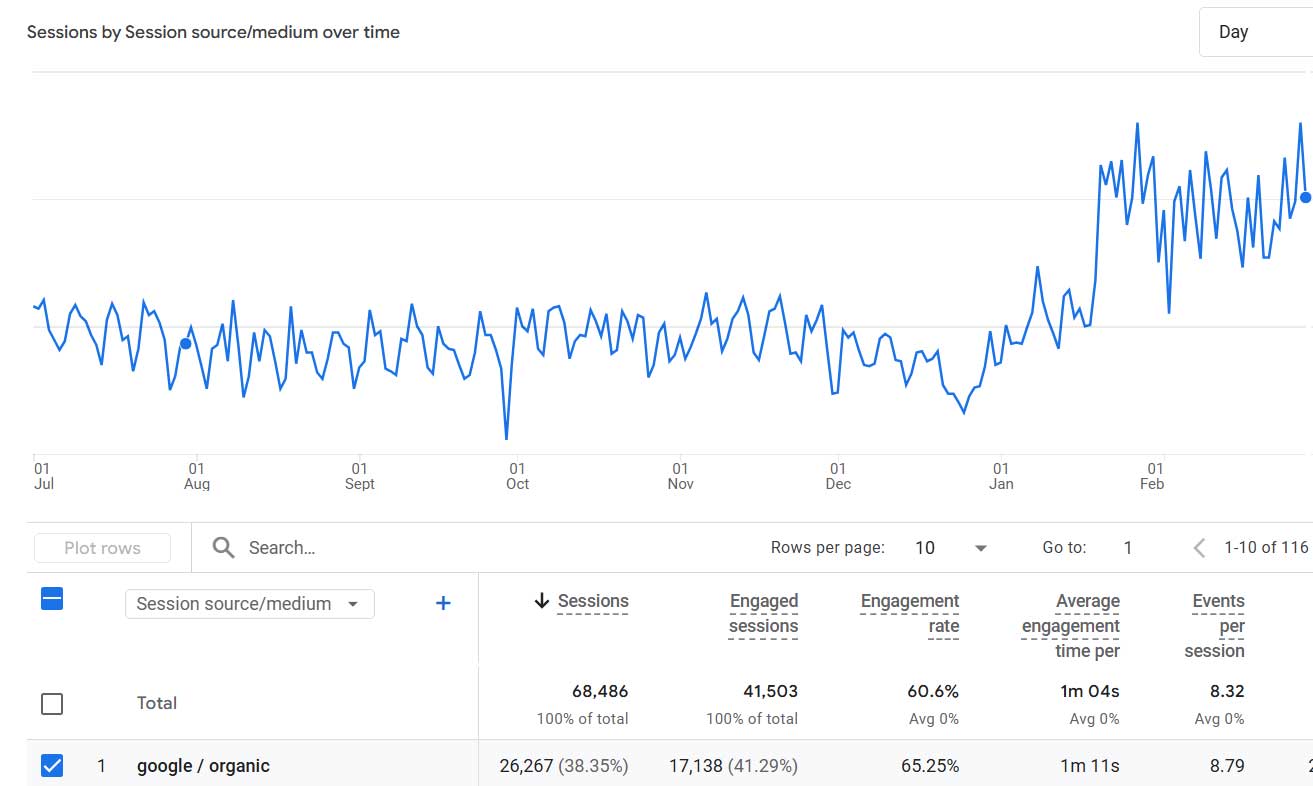The height and width of the screenshot is (786, 1313).
Task: Click the 01 Sept axis label
Action: click(x=359, y=476)
